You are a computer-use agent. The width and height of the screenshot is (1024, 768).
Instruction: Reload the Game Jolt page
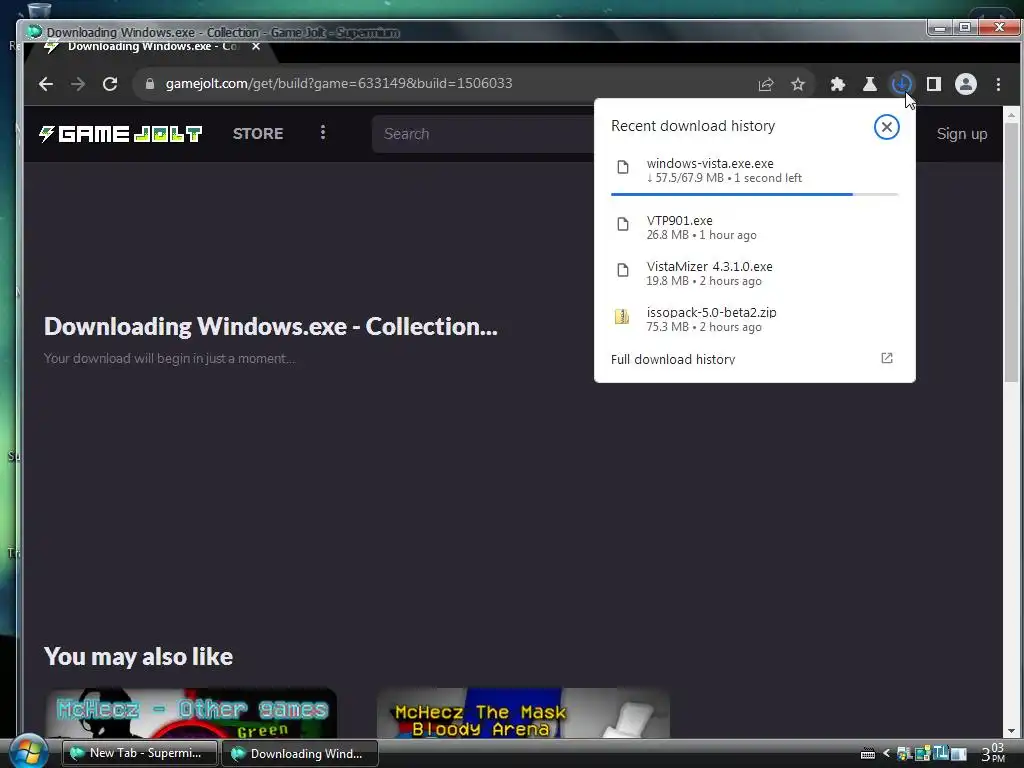(110, 84)
